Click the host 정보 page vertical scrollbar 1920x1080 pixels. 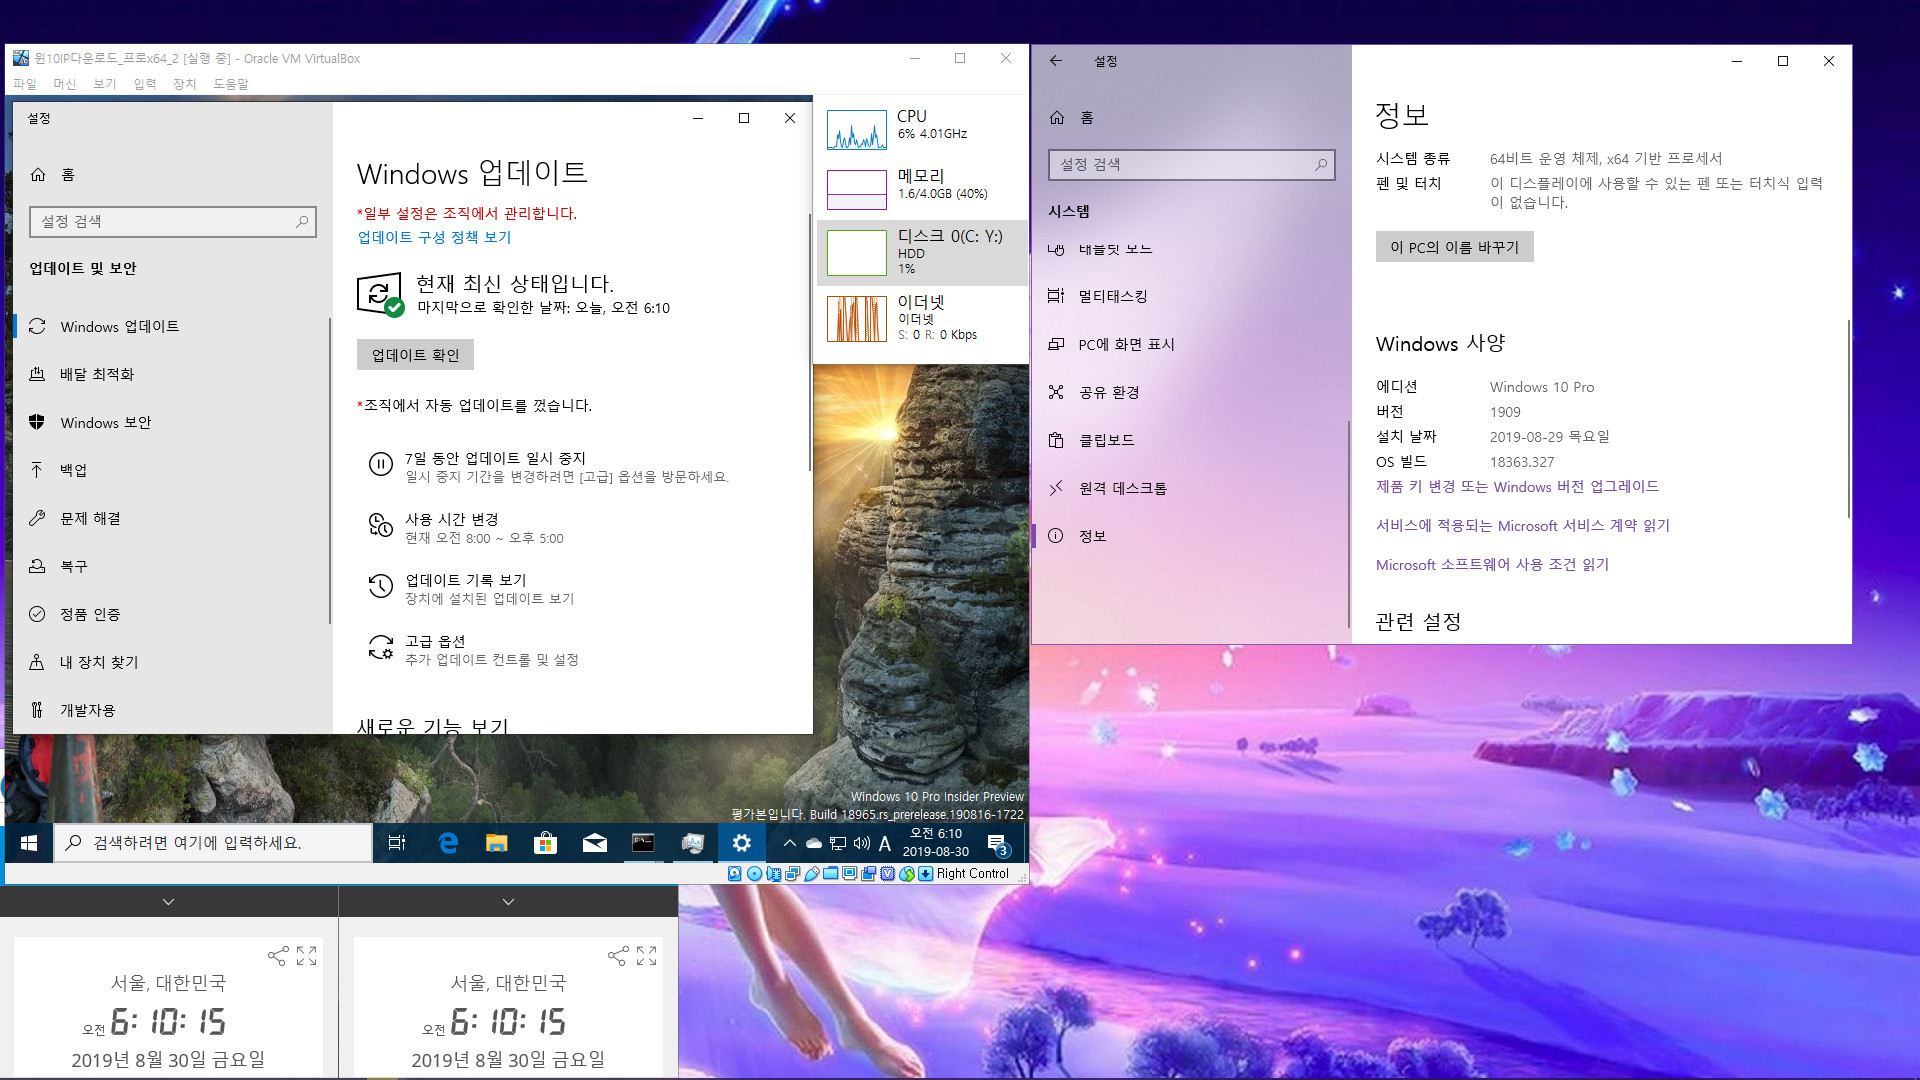coord(1848,419)
